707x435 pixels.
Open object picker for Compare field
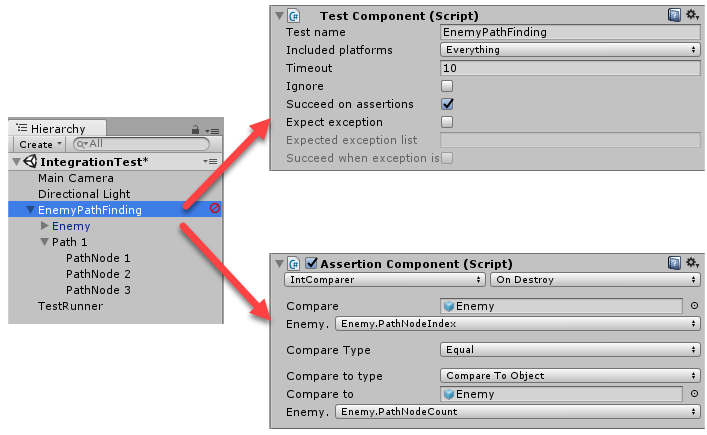pyautogui.click(x=695, y=306)
